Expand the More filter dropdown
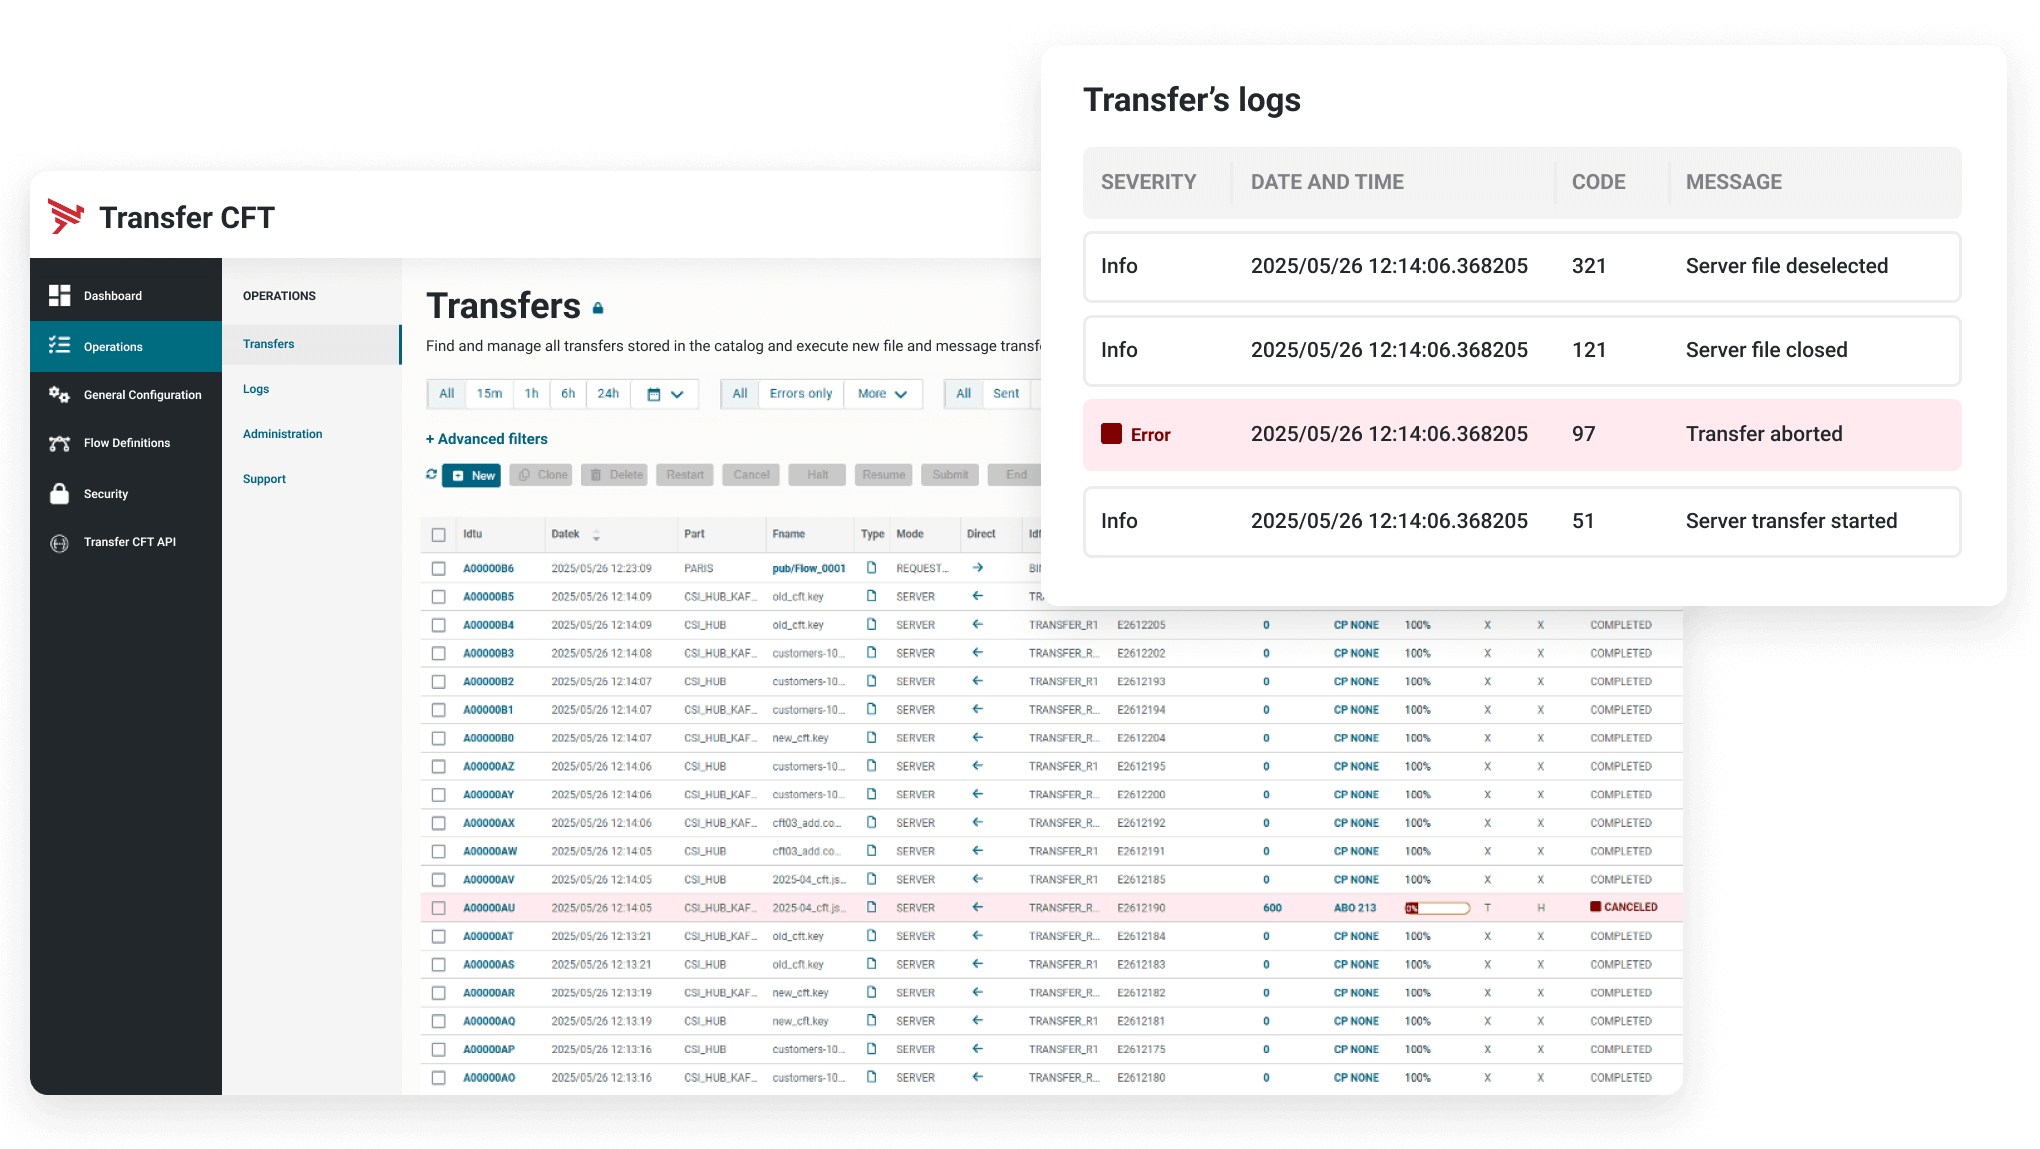The height and width of the screenshot is (1149, 2040). coord(882,394)
